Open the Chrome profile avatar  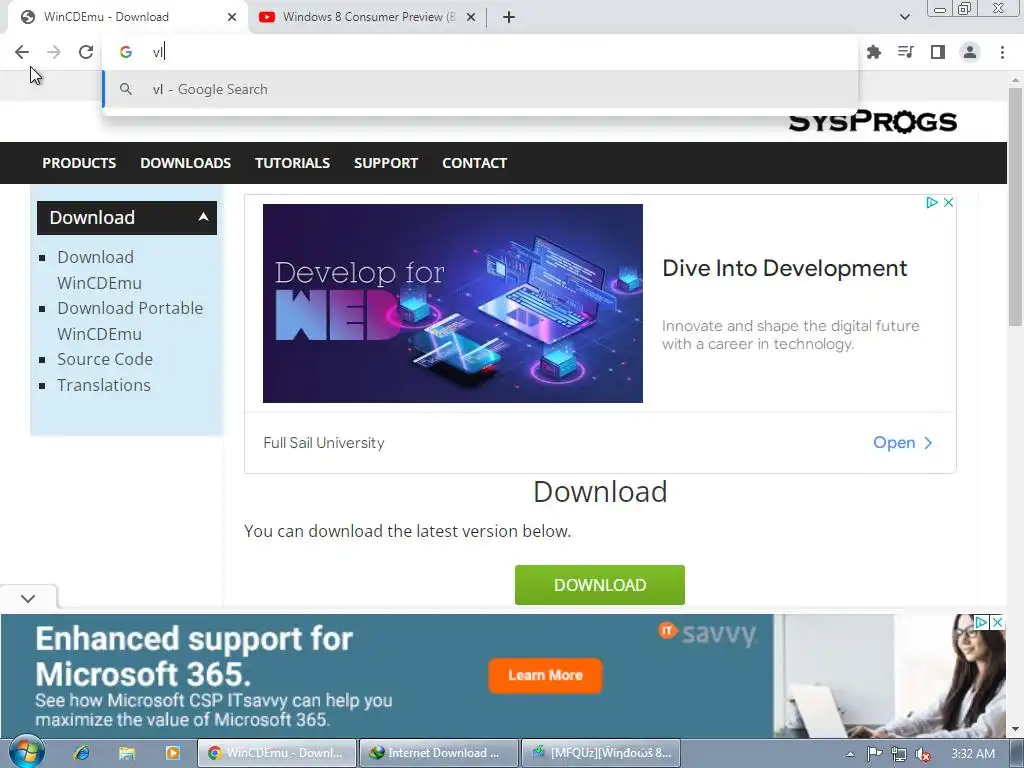(x=970, y=52)
